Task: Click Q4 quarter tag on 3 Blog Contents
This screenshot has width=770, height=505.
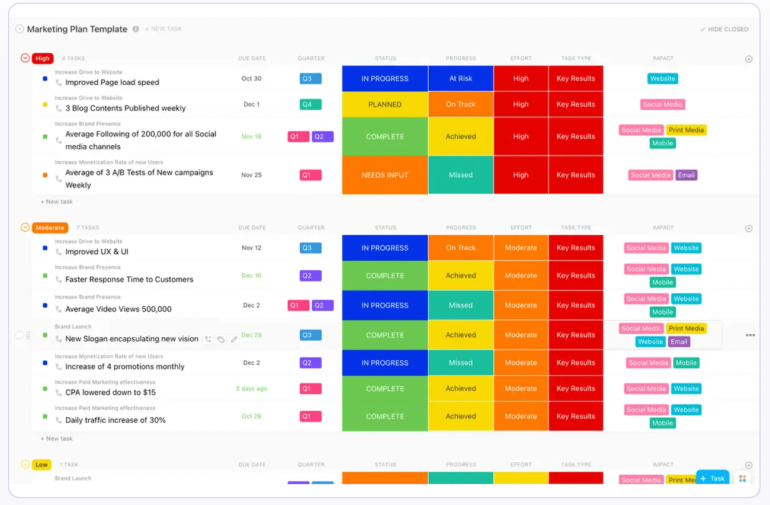Action: 310,105
